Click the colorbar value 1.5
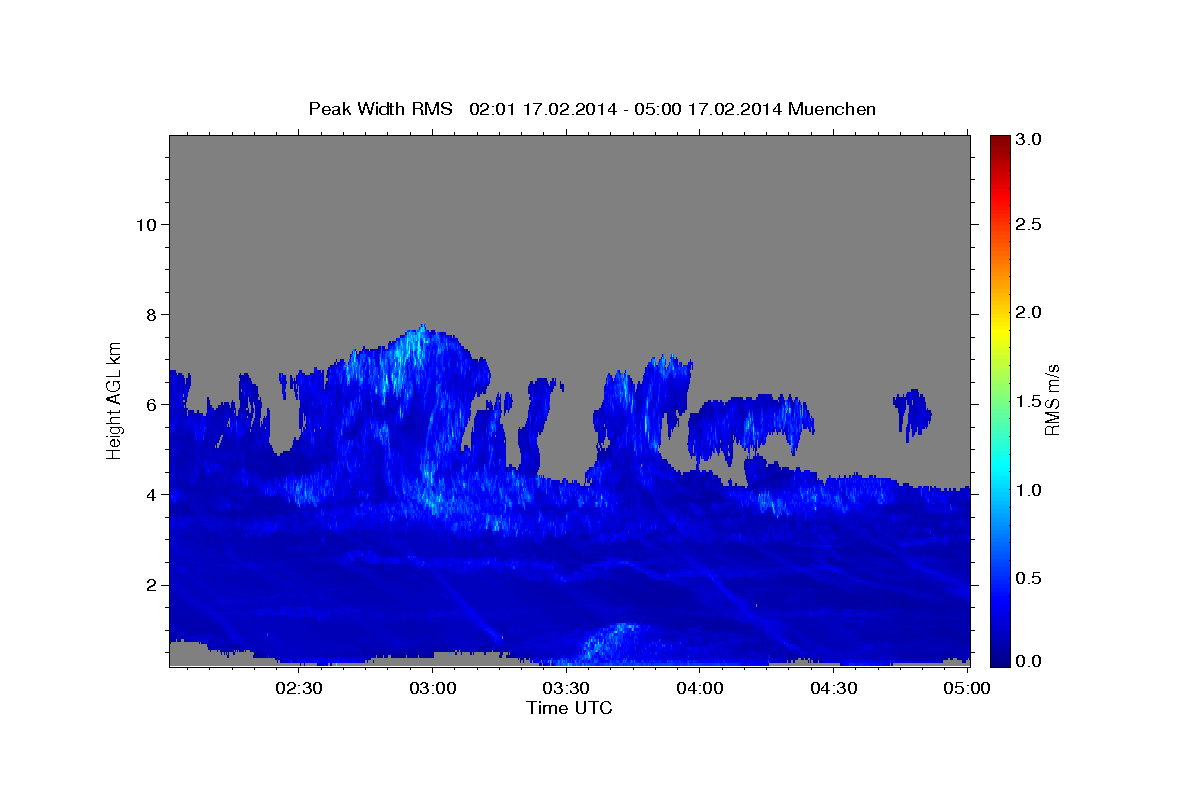1200x800 pixels. (x=1029, y=401)
